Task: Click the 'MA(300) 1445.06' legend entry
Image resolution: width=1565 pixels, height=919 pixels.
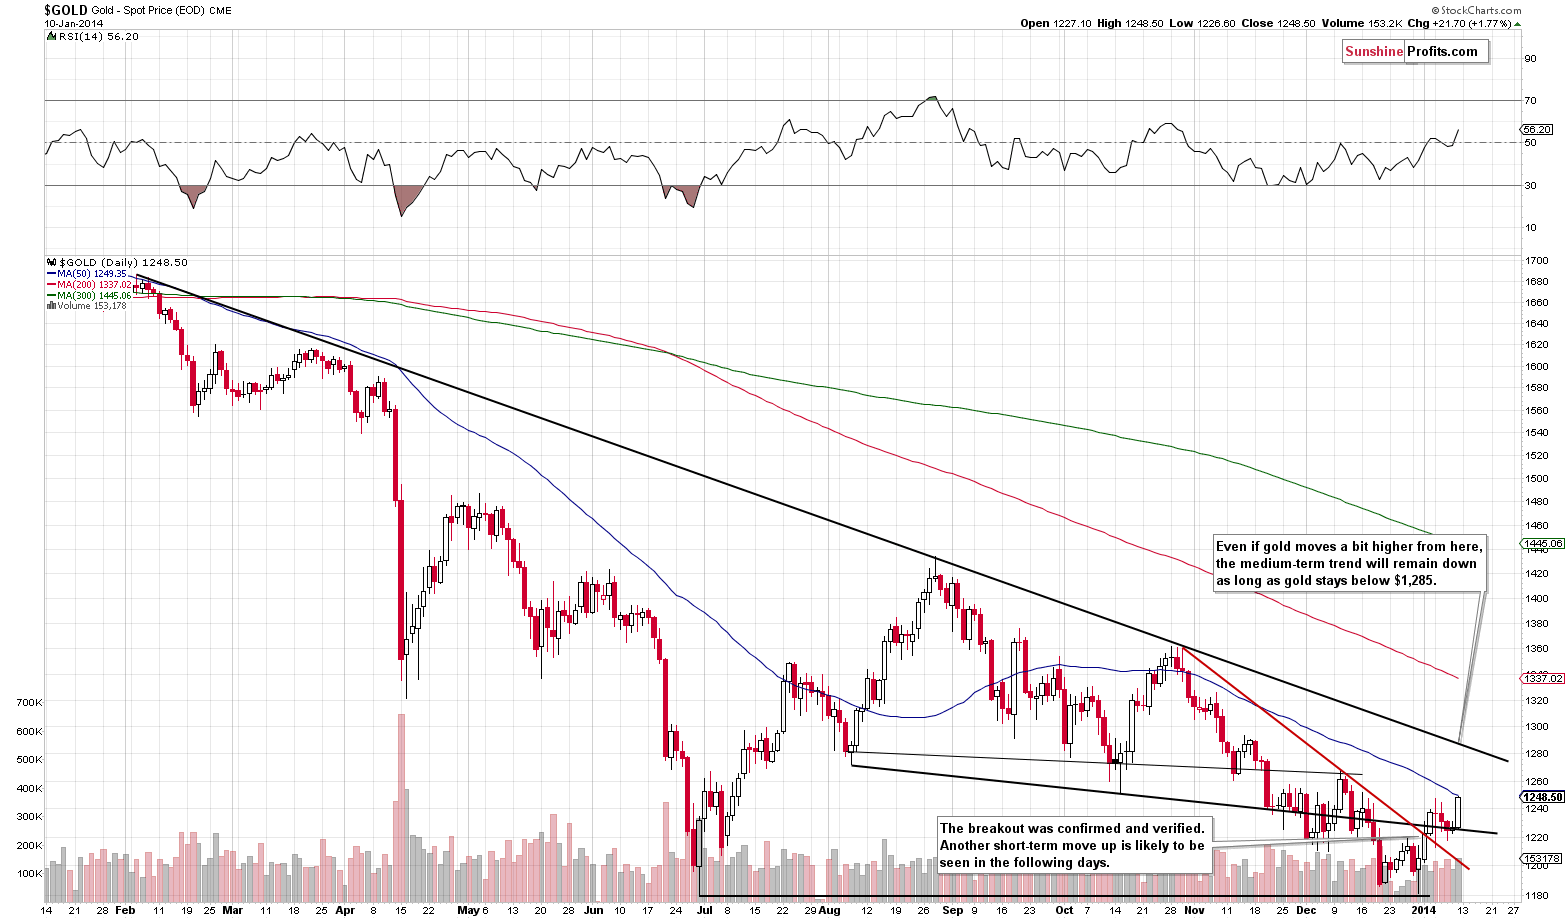Action: point(95,296)
